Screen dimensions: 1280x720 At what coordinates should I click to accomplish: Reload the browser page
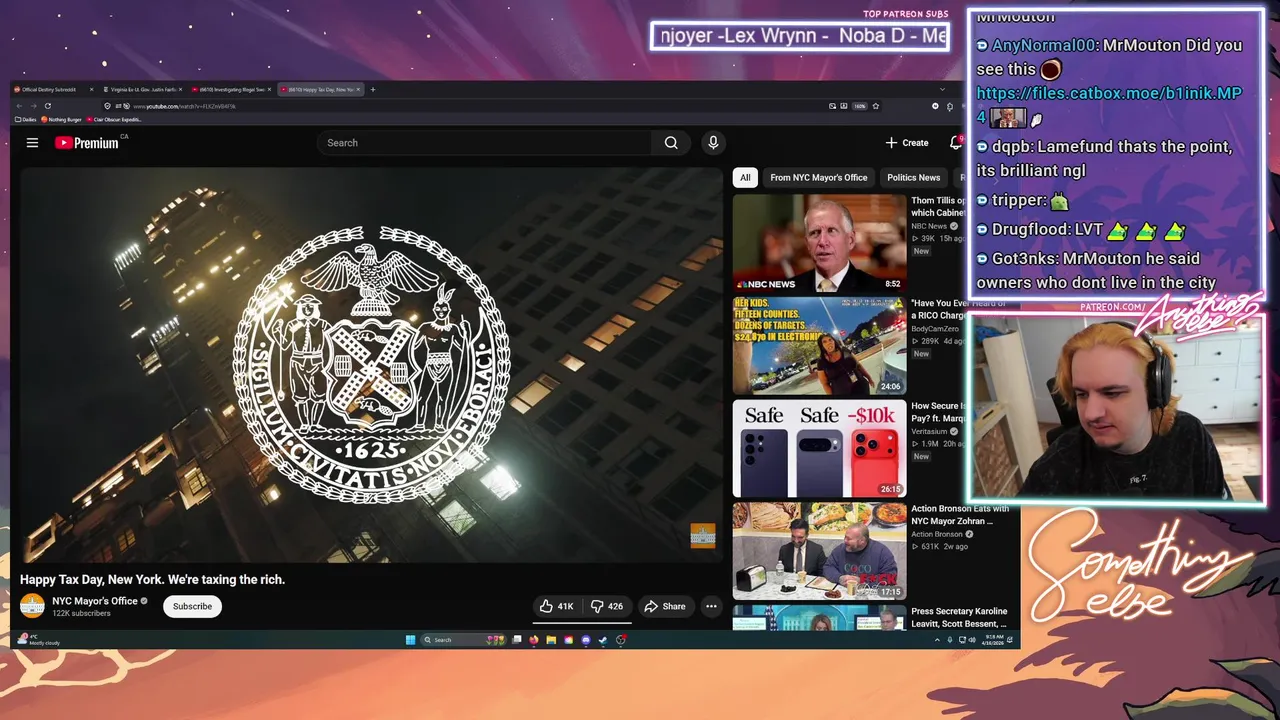click(x=47, y=106)
